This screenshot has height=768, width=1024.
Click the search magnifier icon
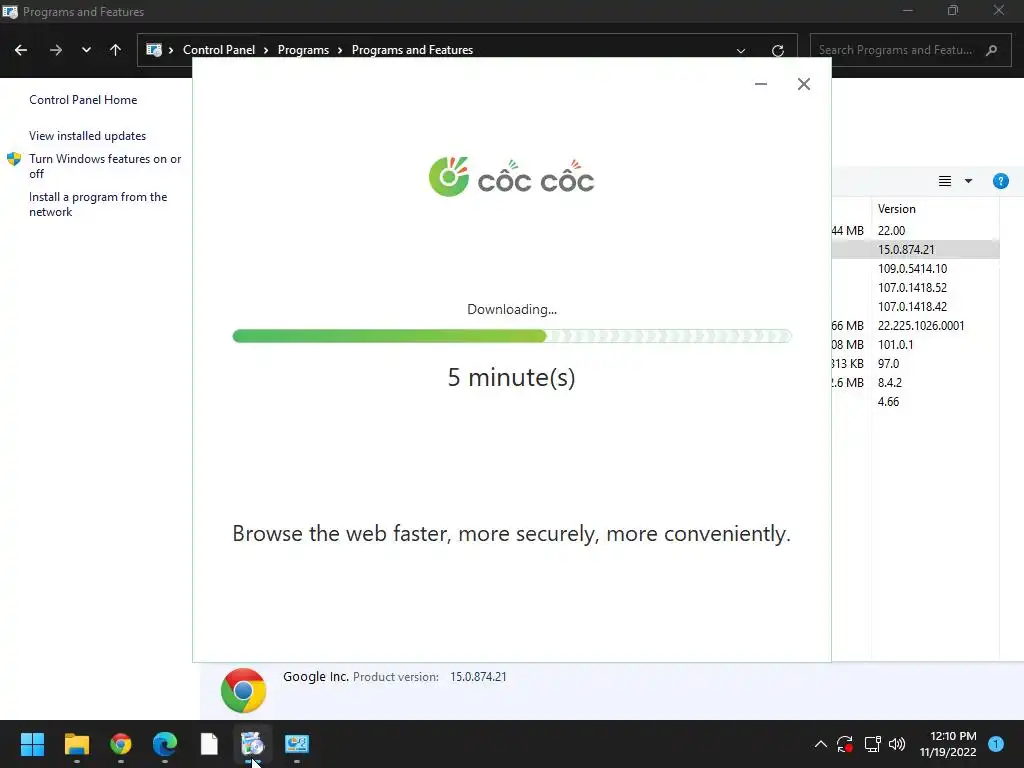pos(991,50)
